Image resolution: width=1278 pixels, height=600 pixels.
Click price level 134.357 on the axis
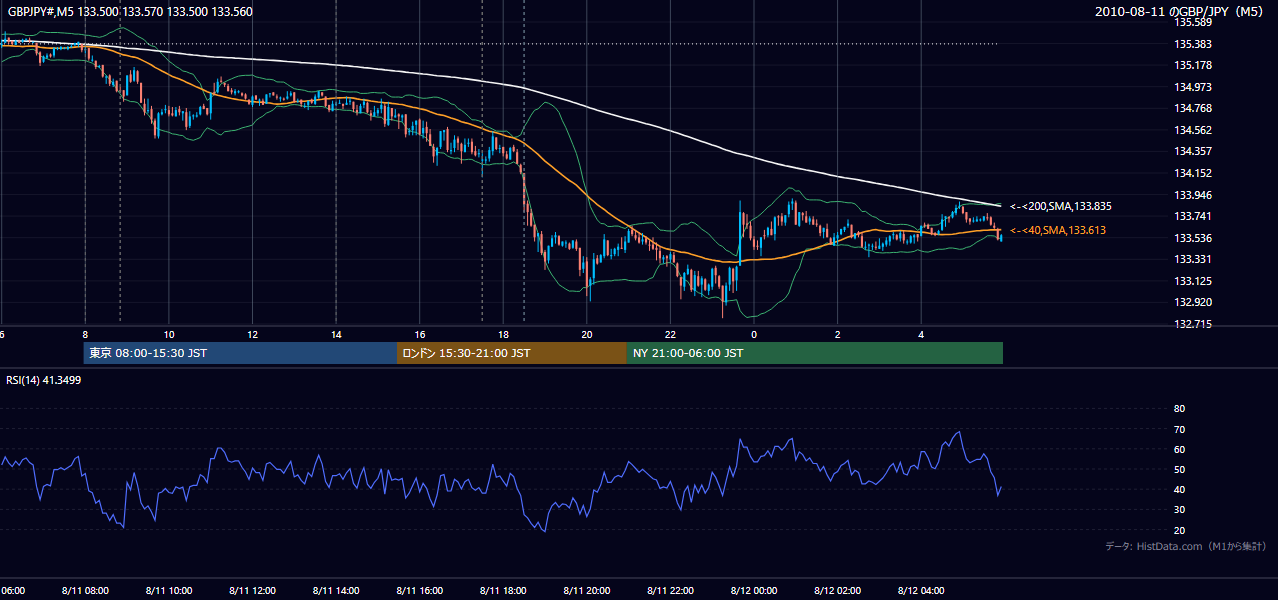pyautogui.click(x=1192, y=151)
